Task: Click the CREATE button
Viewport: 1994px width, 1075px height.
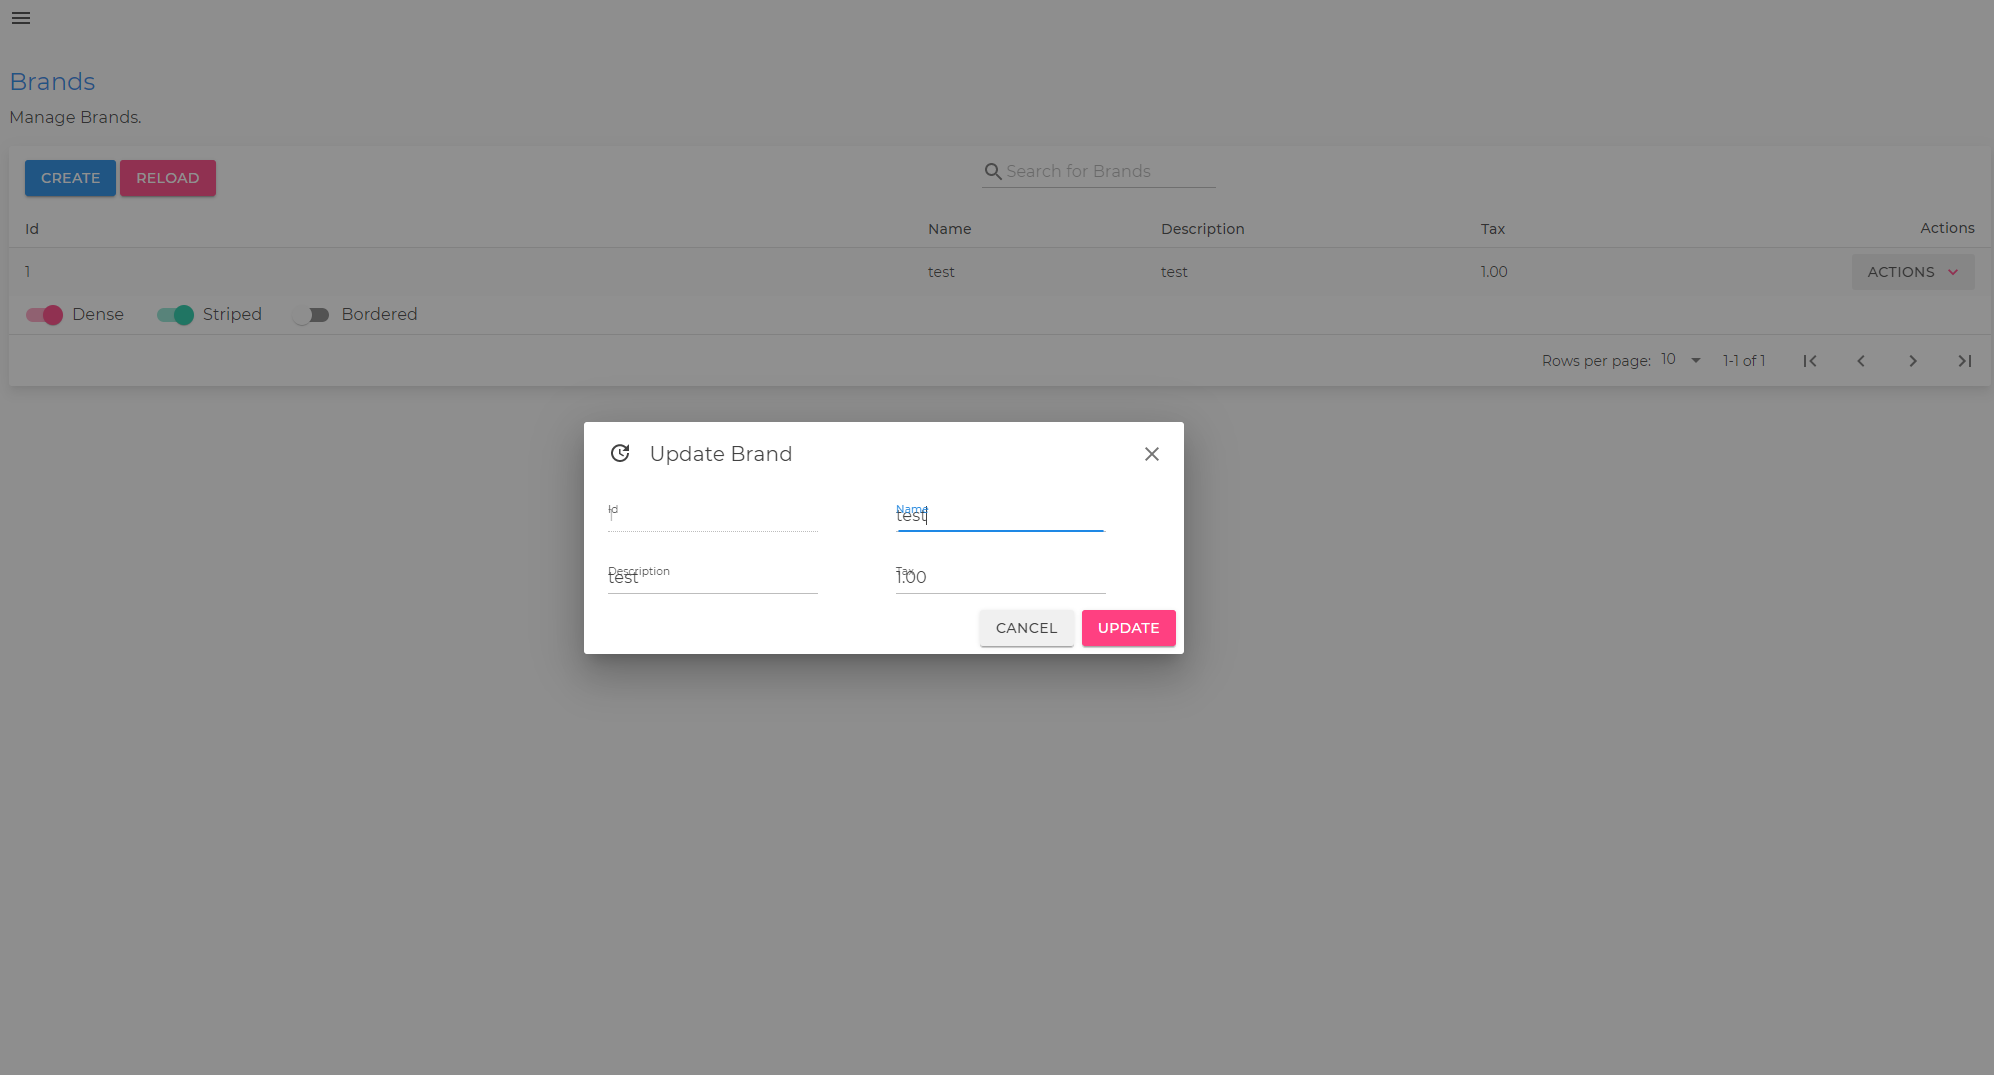Action: [x=69, y=177]
